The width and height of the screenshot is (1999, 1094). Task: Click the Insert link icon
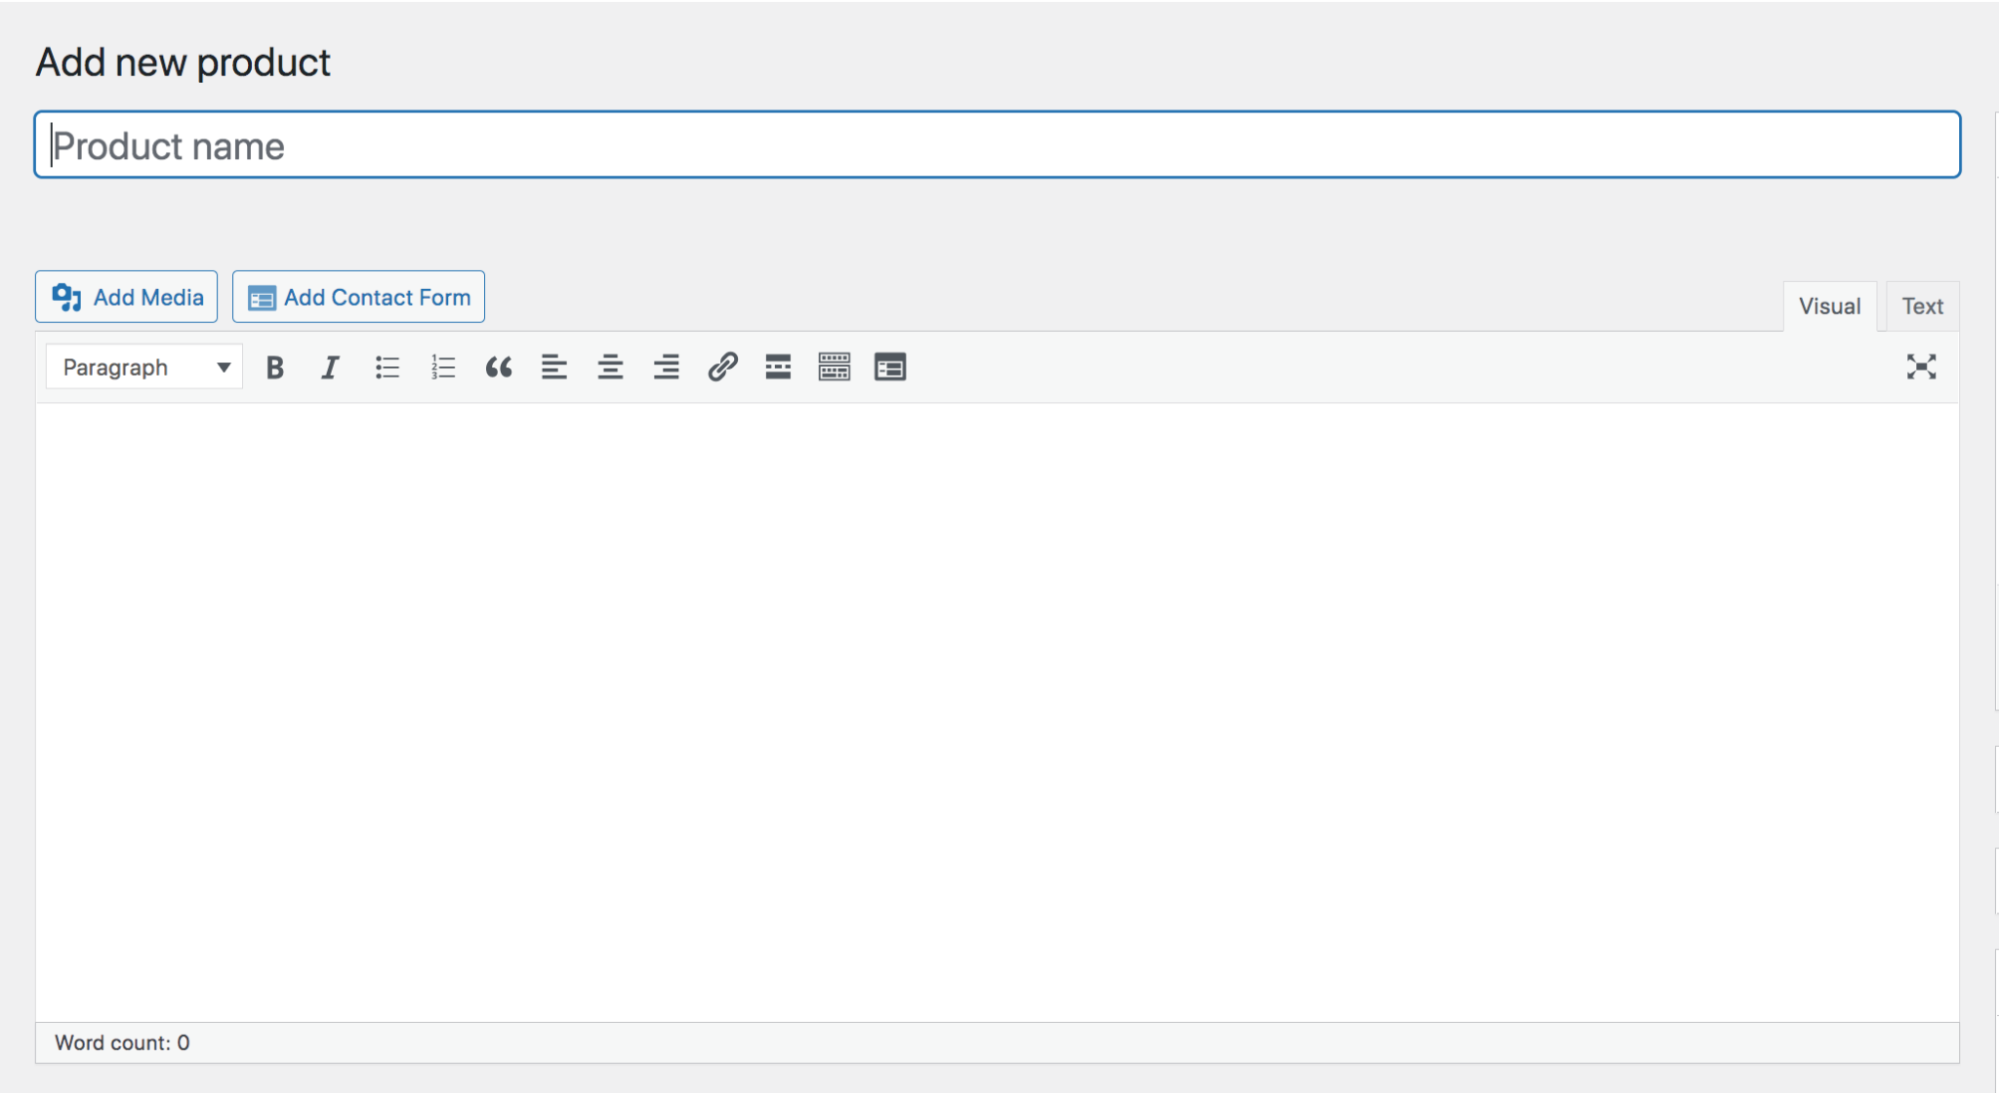pyautogui.click(x=721, y=366)
